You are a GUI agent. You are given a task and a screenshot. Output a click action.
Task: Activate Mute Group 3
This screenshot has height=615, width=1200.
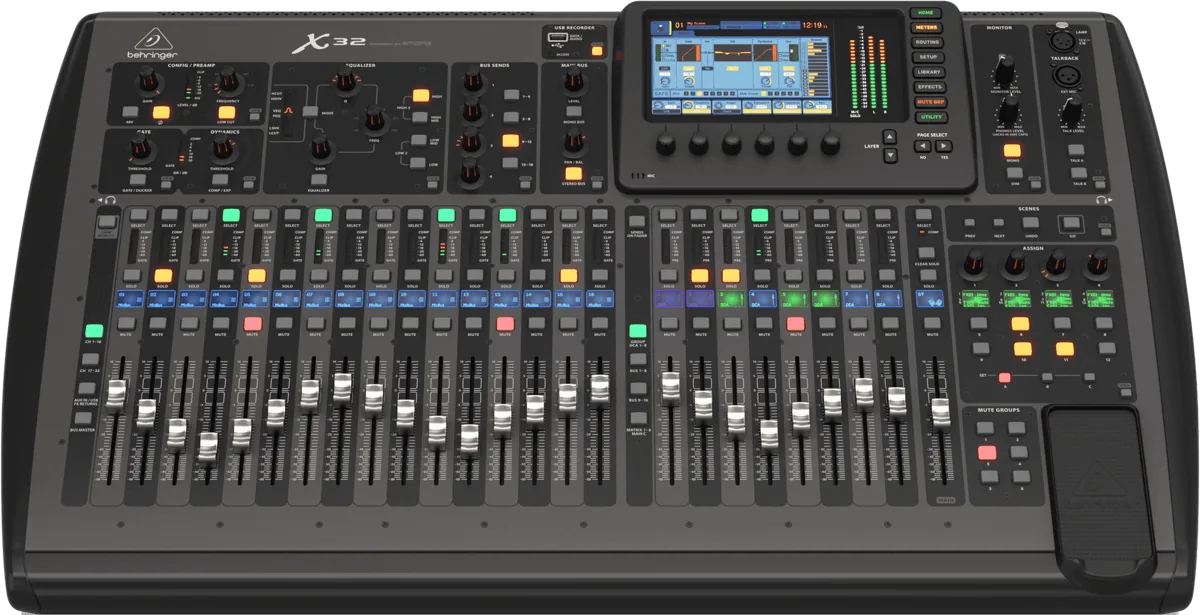[x=987, y=453]
